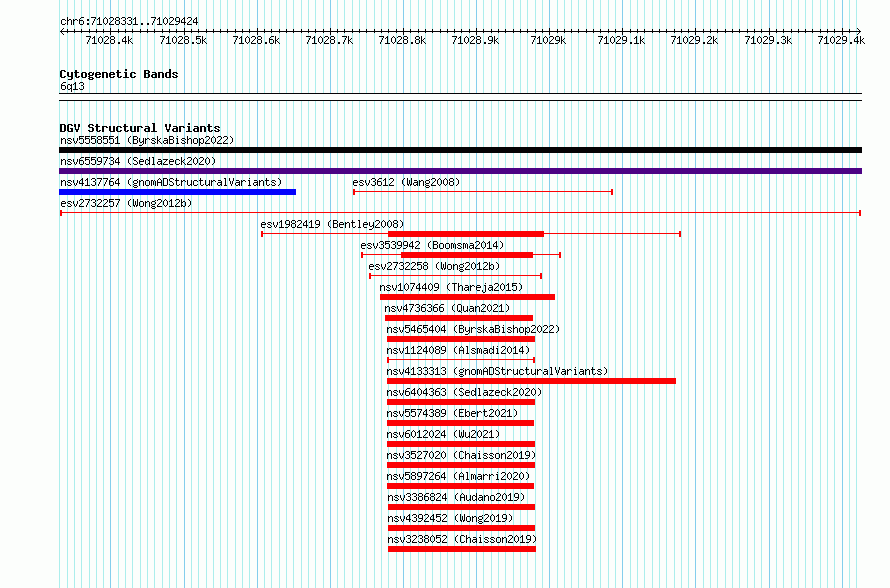
Task: Select the purple nsv6559734 variant bar
Action: tap(460, 171)
